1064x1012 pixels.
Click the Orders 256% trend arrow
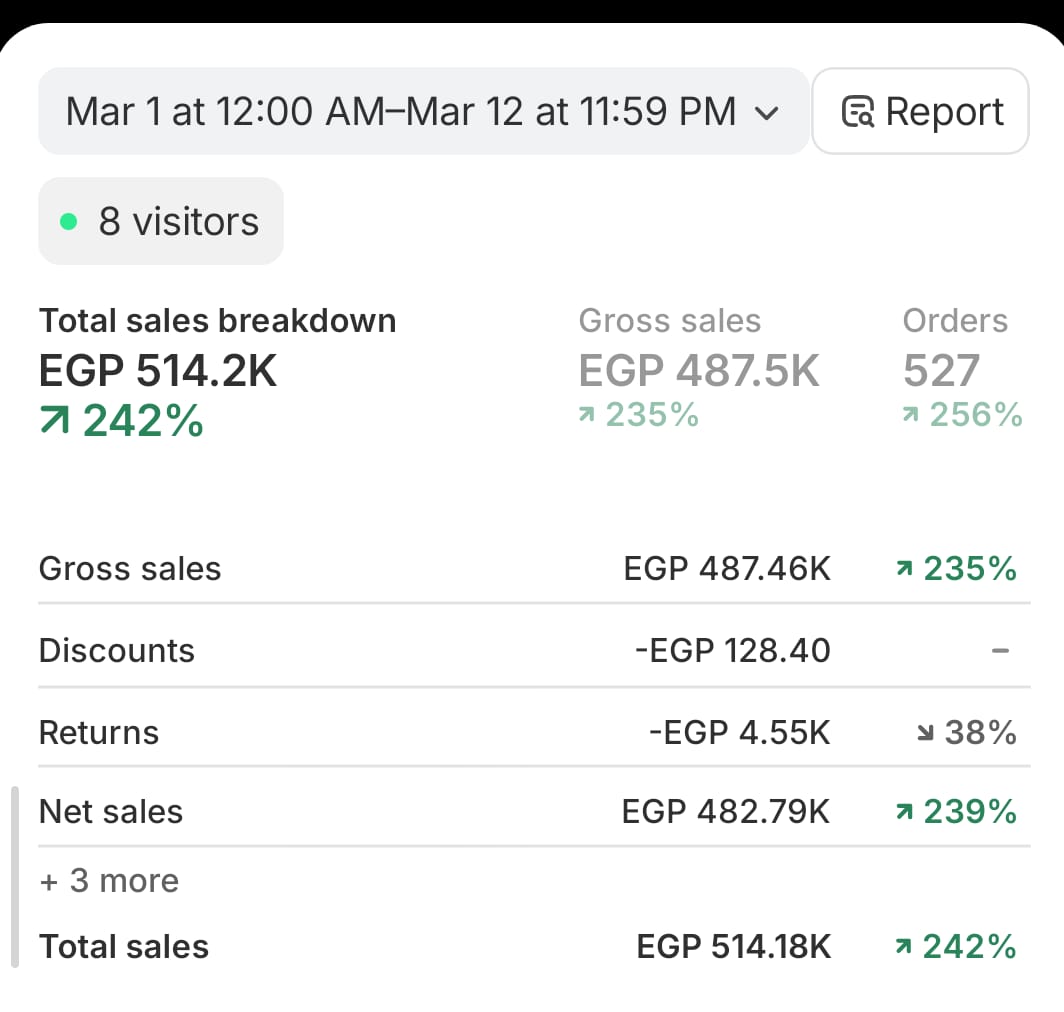click(910, 415)
